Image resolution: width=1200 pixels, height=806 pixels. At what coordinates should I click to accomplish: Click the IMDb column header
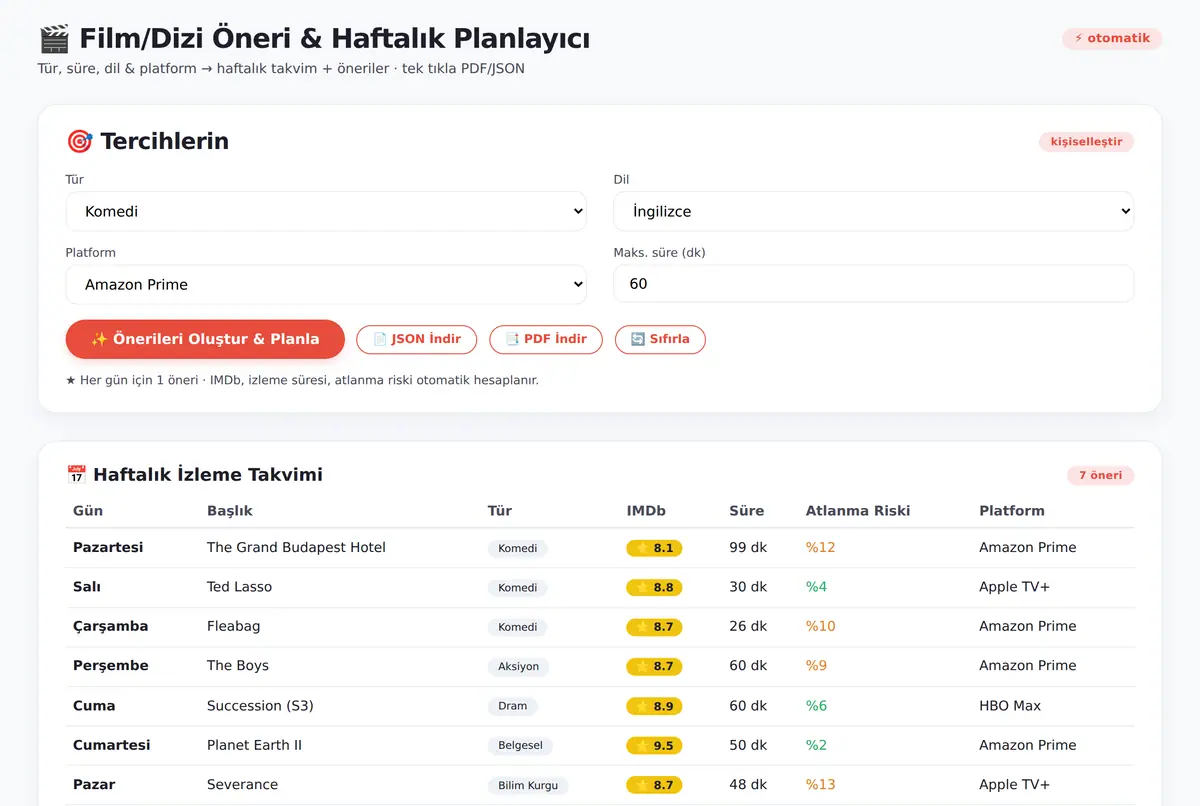click(646, 510)
